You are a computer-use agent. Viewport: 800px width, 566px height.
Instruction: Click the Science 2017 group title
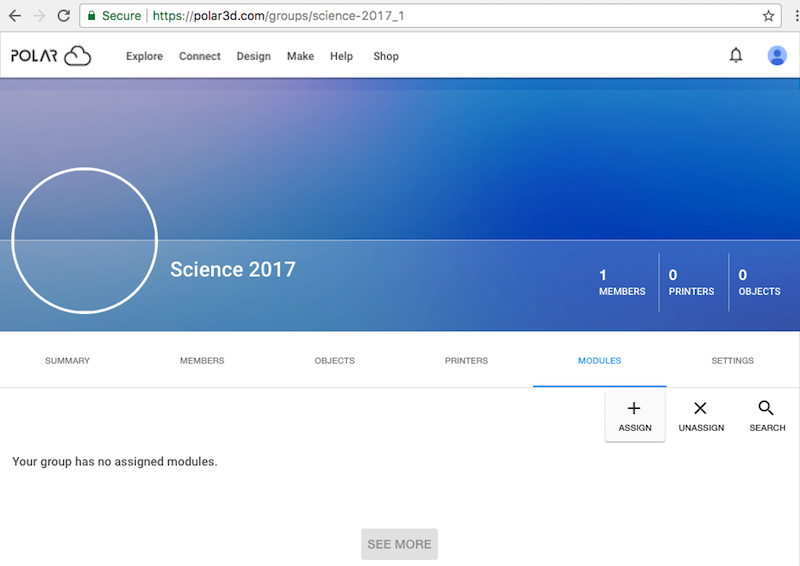point(233,269)
